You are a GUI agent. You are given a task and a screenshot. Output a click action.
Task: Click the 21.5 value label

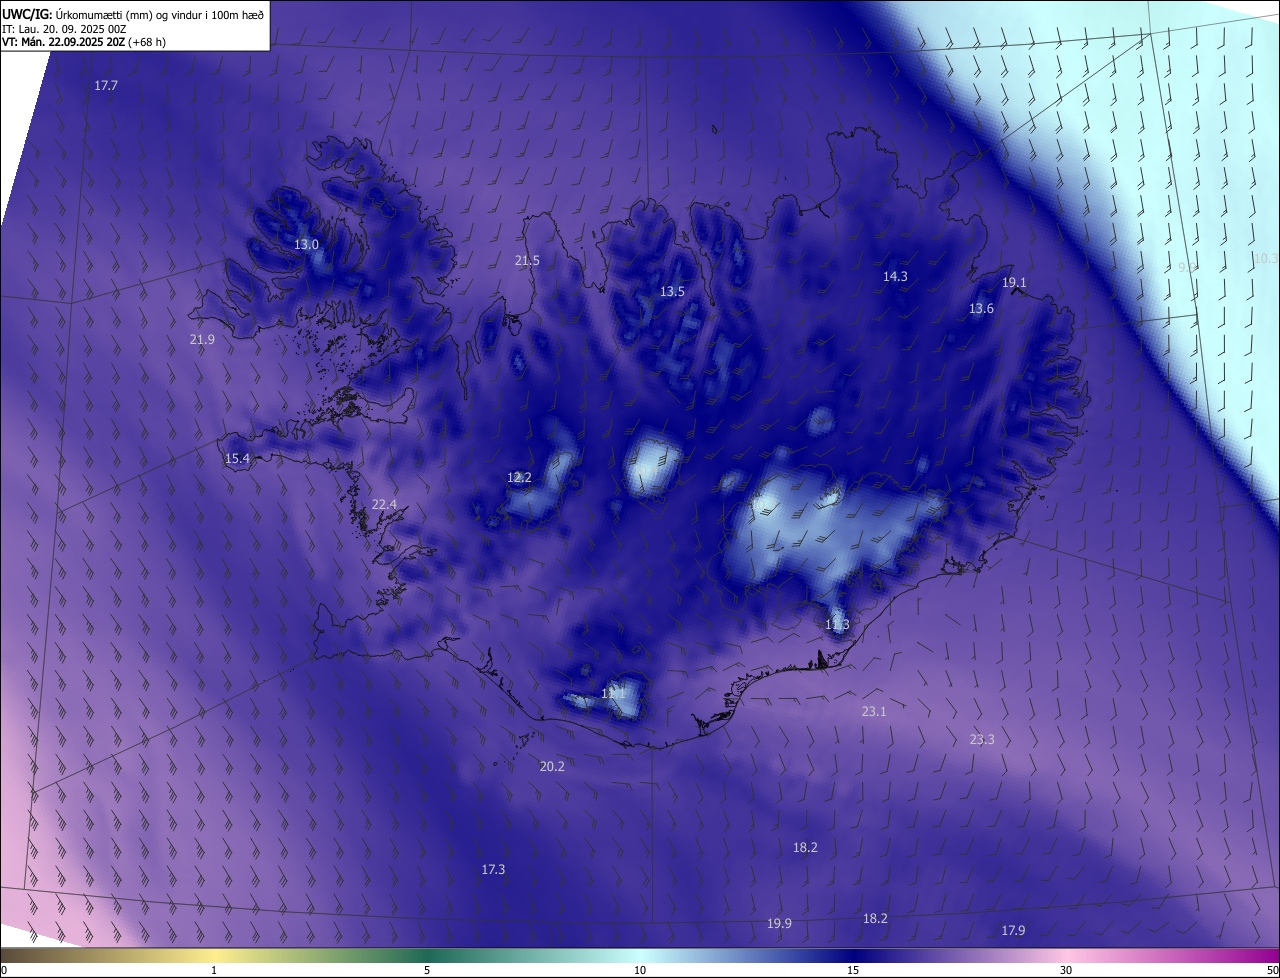point(527,260)
